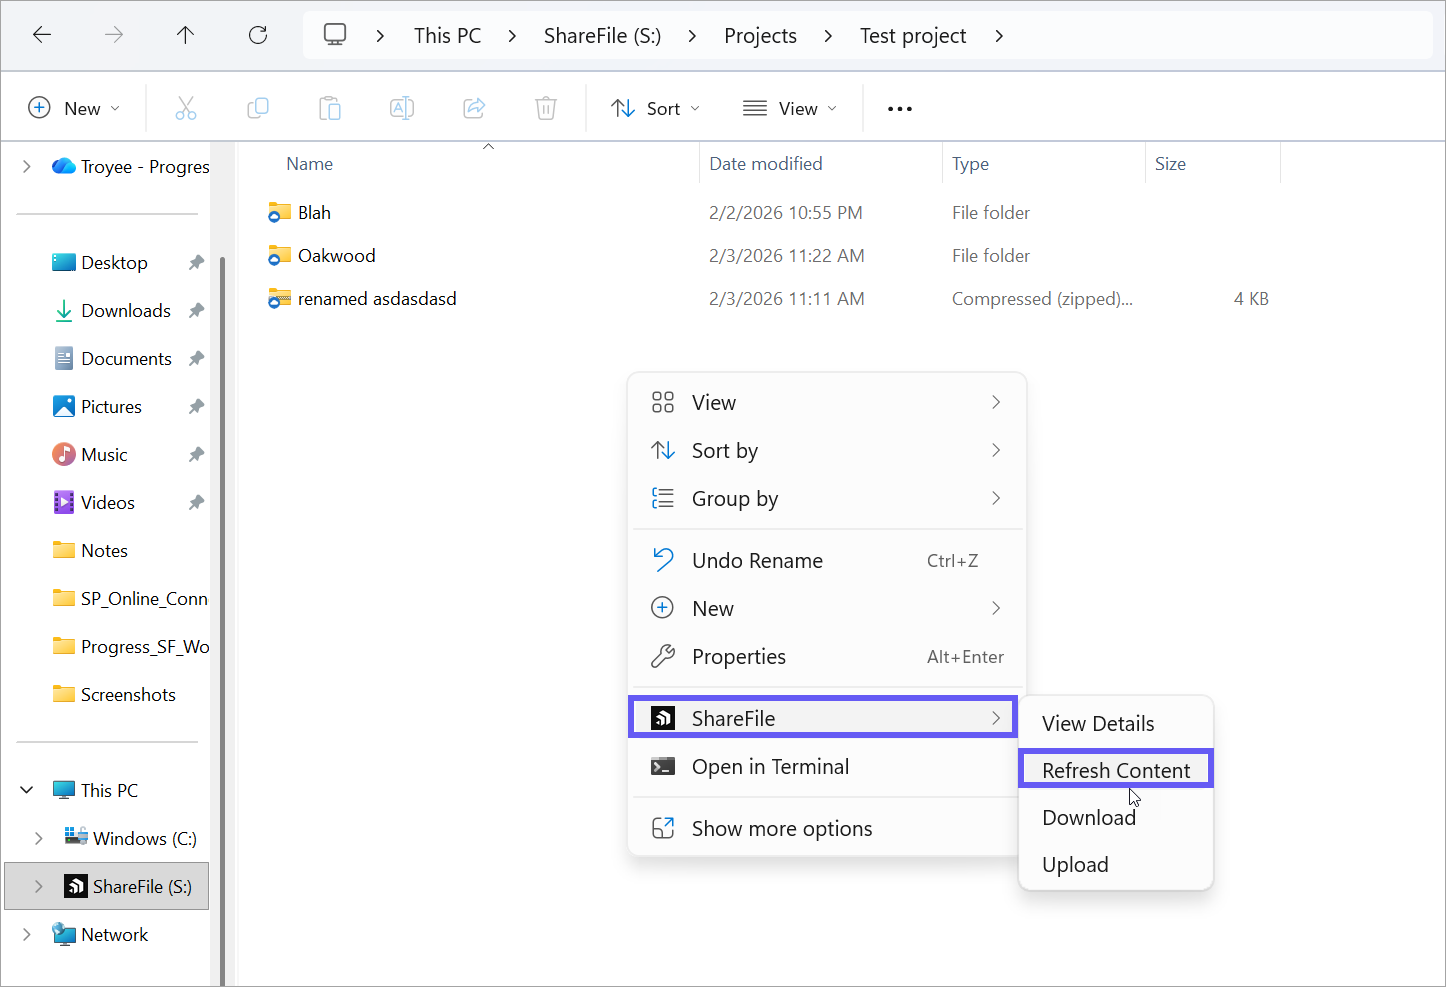Go up one folder level

coord(185,35)
